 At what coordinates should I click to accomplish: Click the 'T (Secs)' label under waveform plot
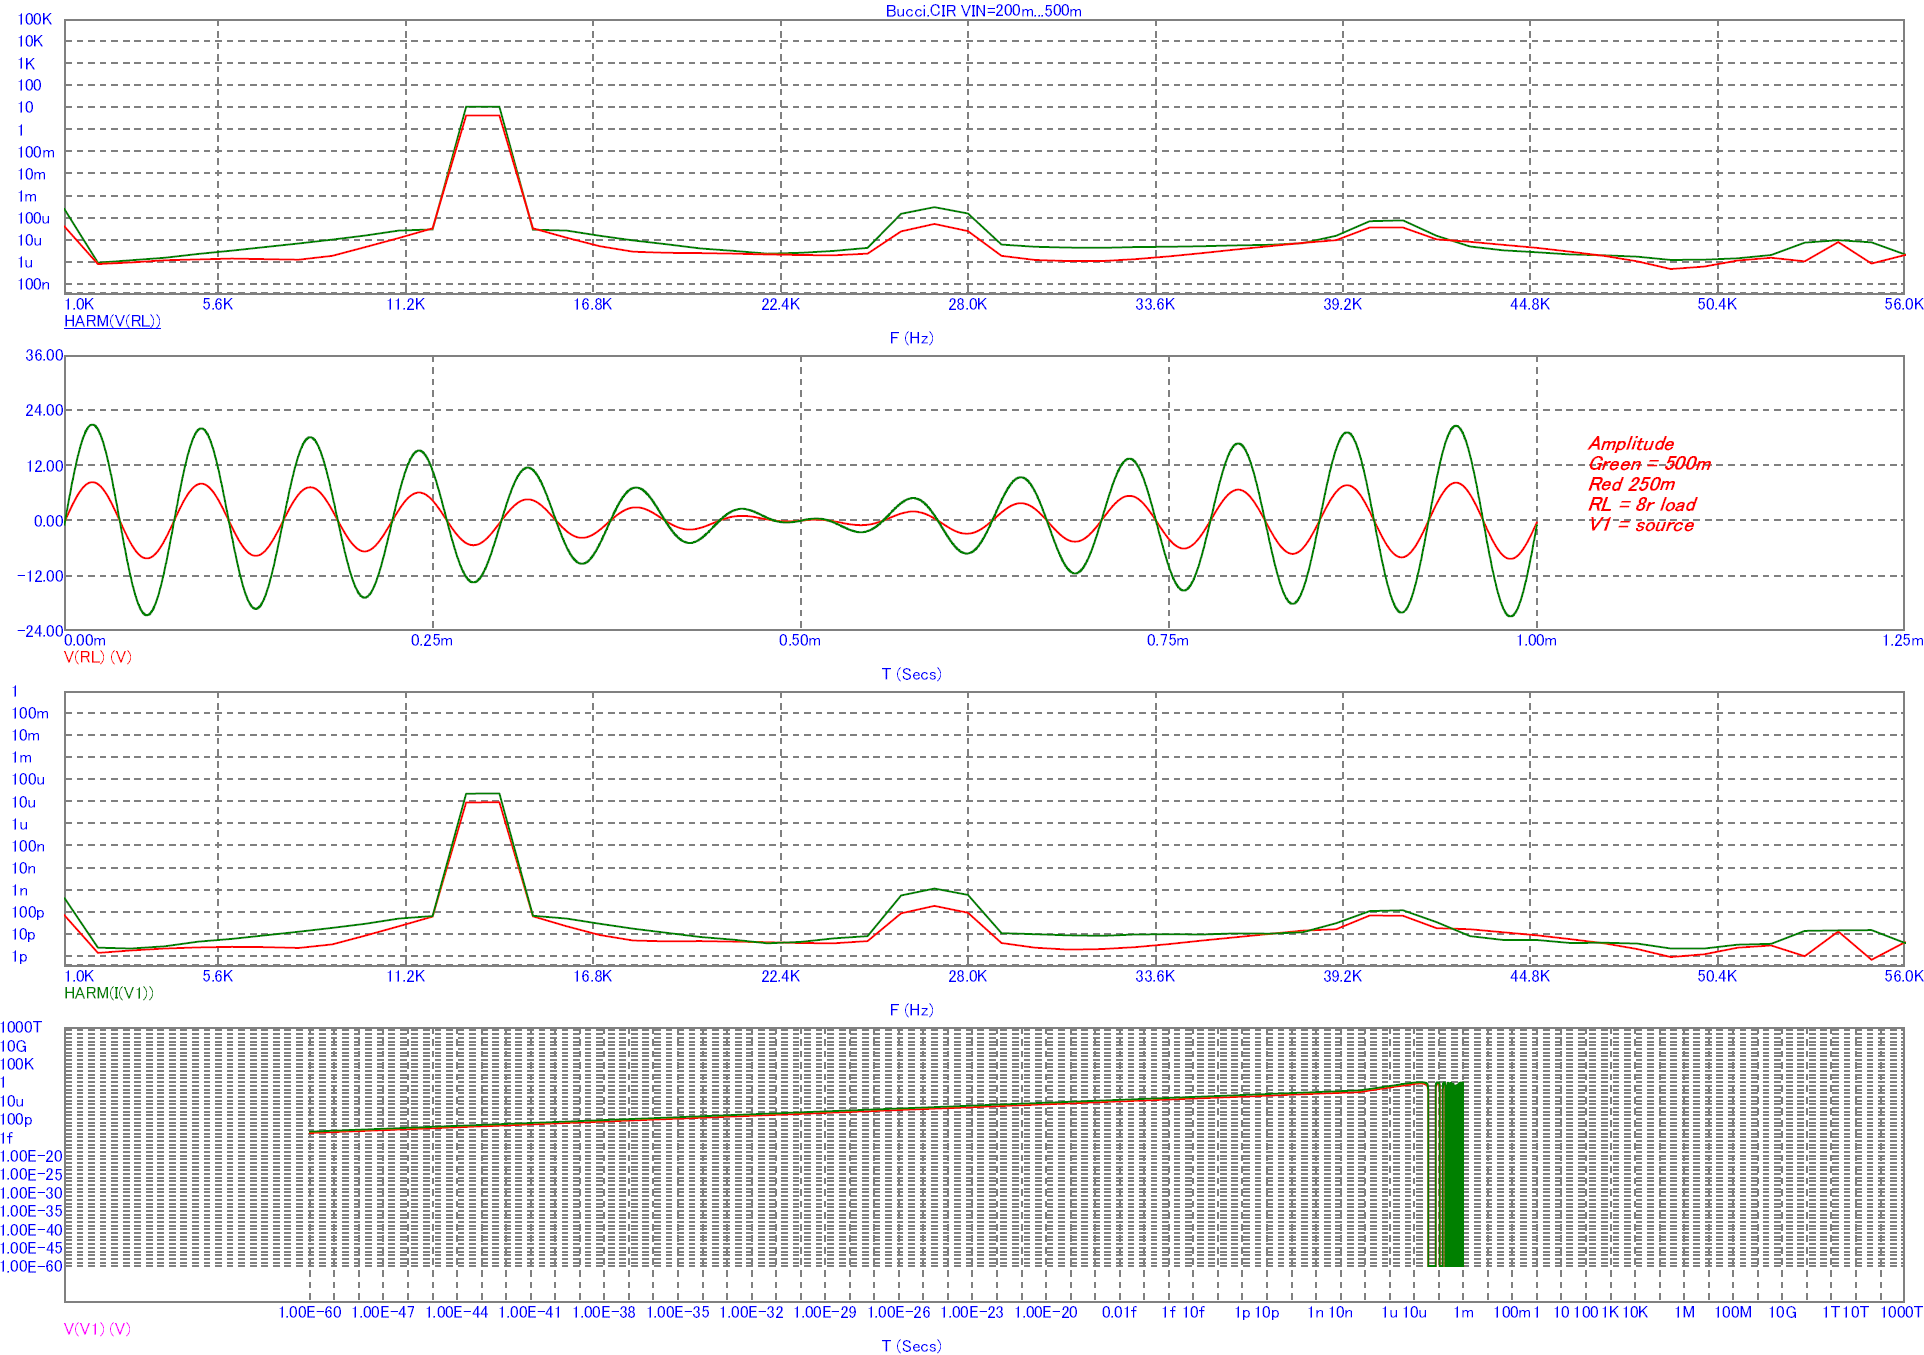[912, 674]
